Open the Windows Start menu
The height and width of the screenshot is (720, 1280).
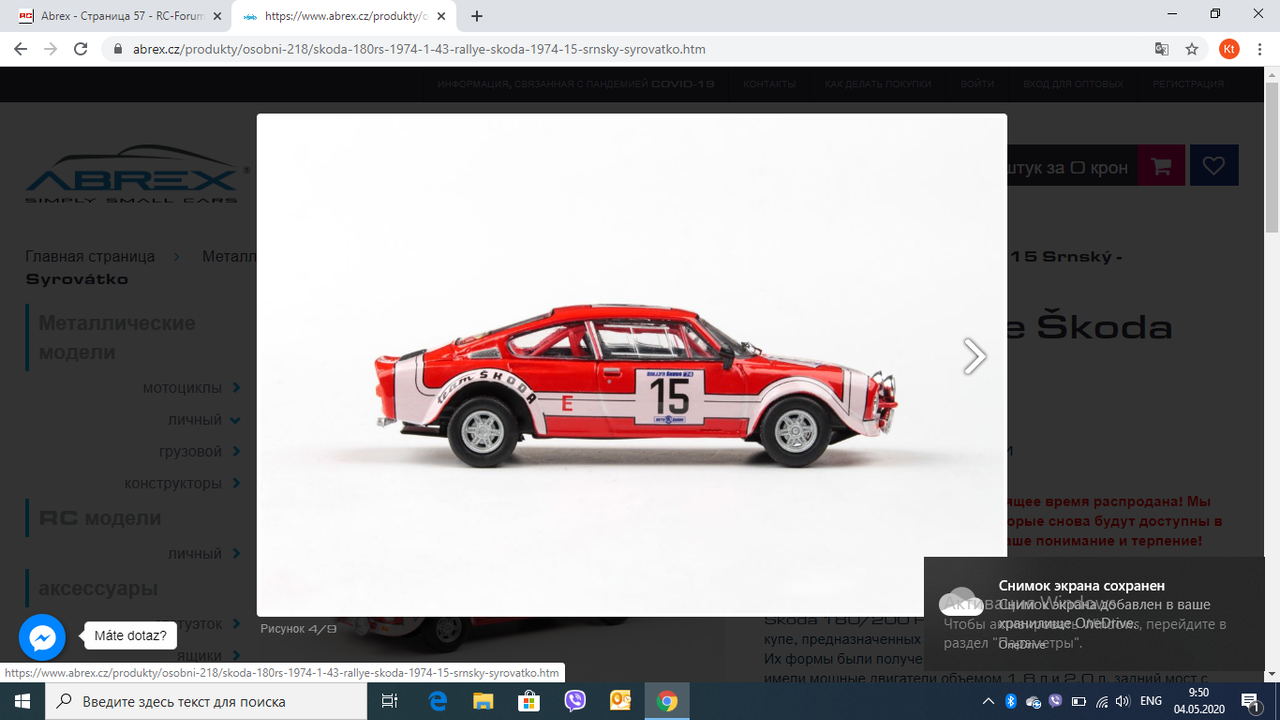[x=22, y=701]
